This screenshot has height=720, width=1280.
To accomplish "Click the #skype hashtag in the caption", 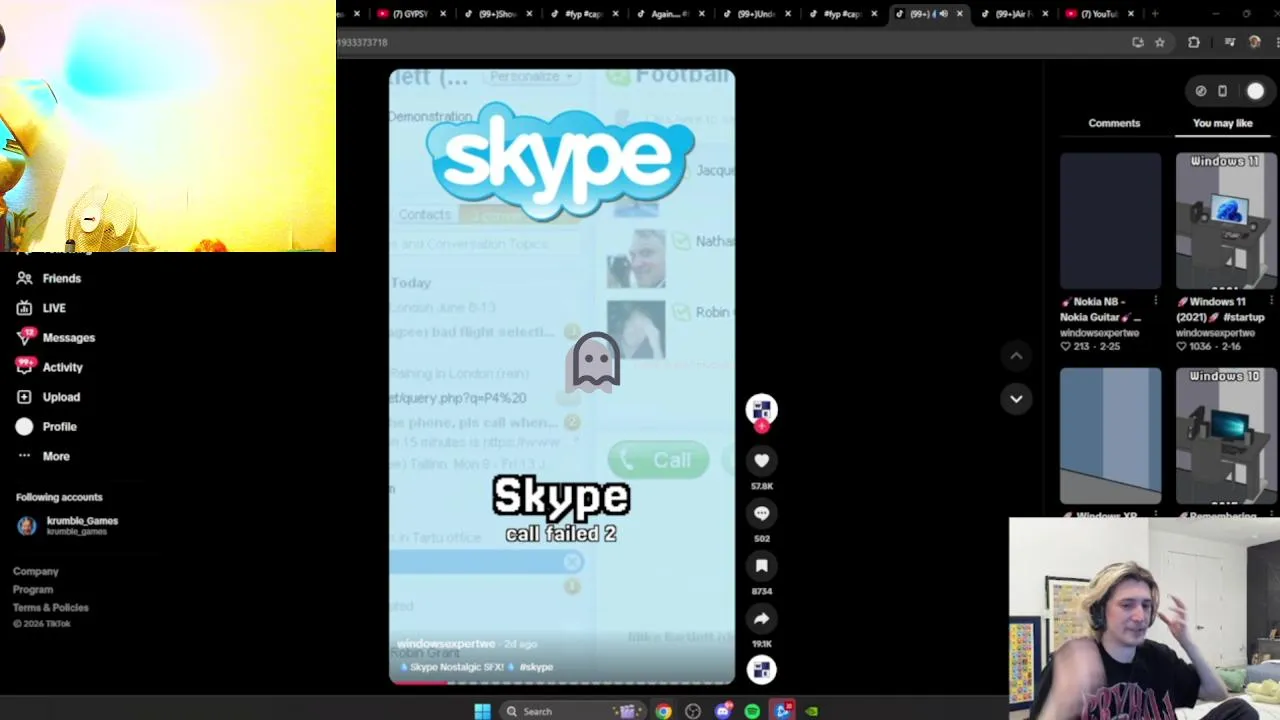I will pos(536,667).
